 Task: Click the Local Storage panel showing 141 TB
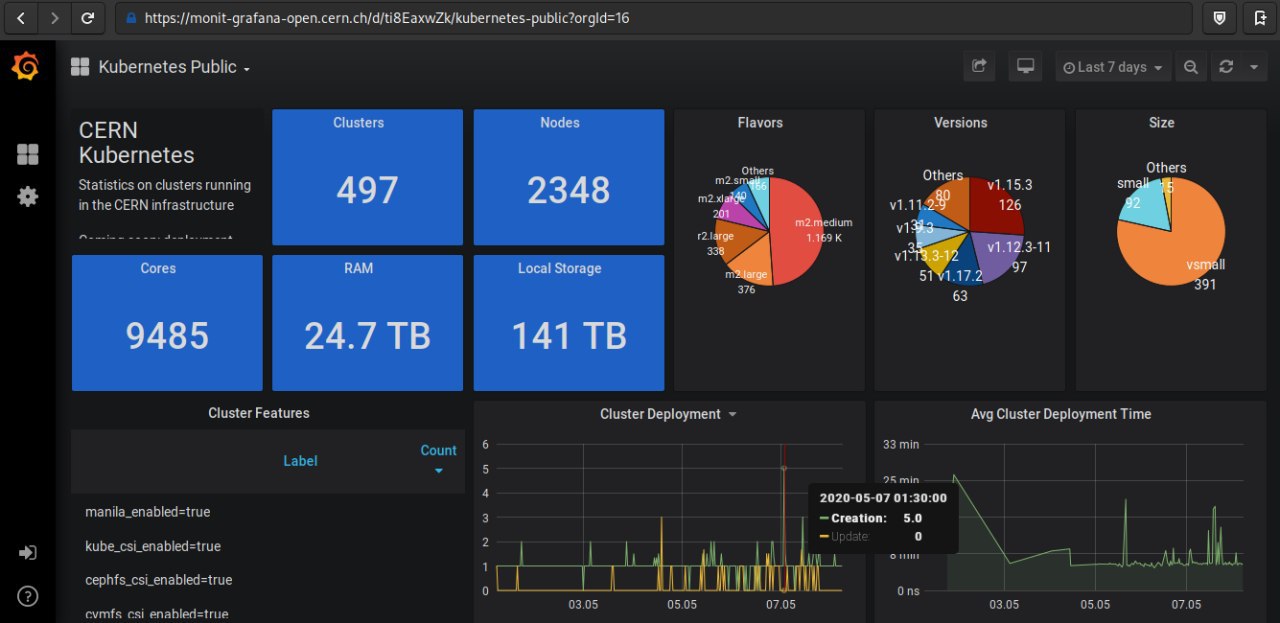point(568,322)
